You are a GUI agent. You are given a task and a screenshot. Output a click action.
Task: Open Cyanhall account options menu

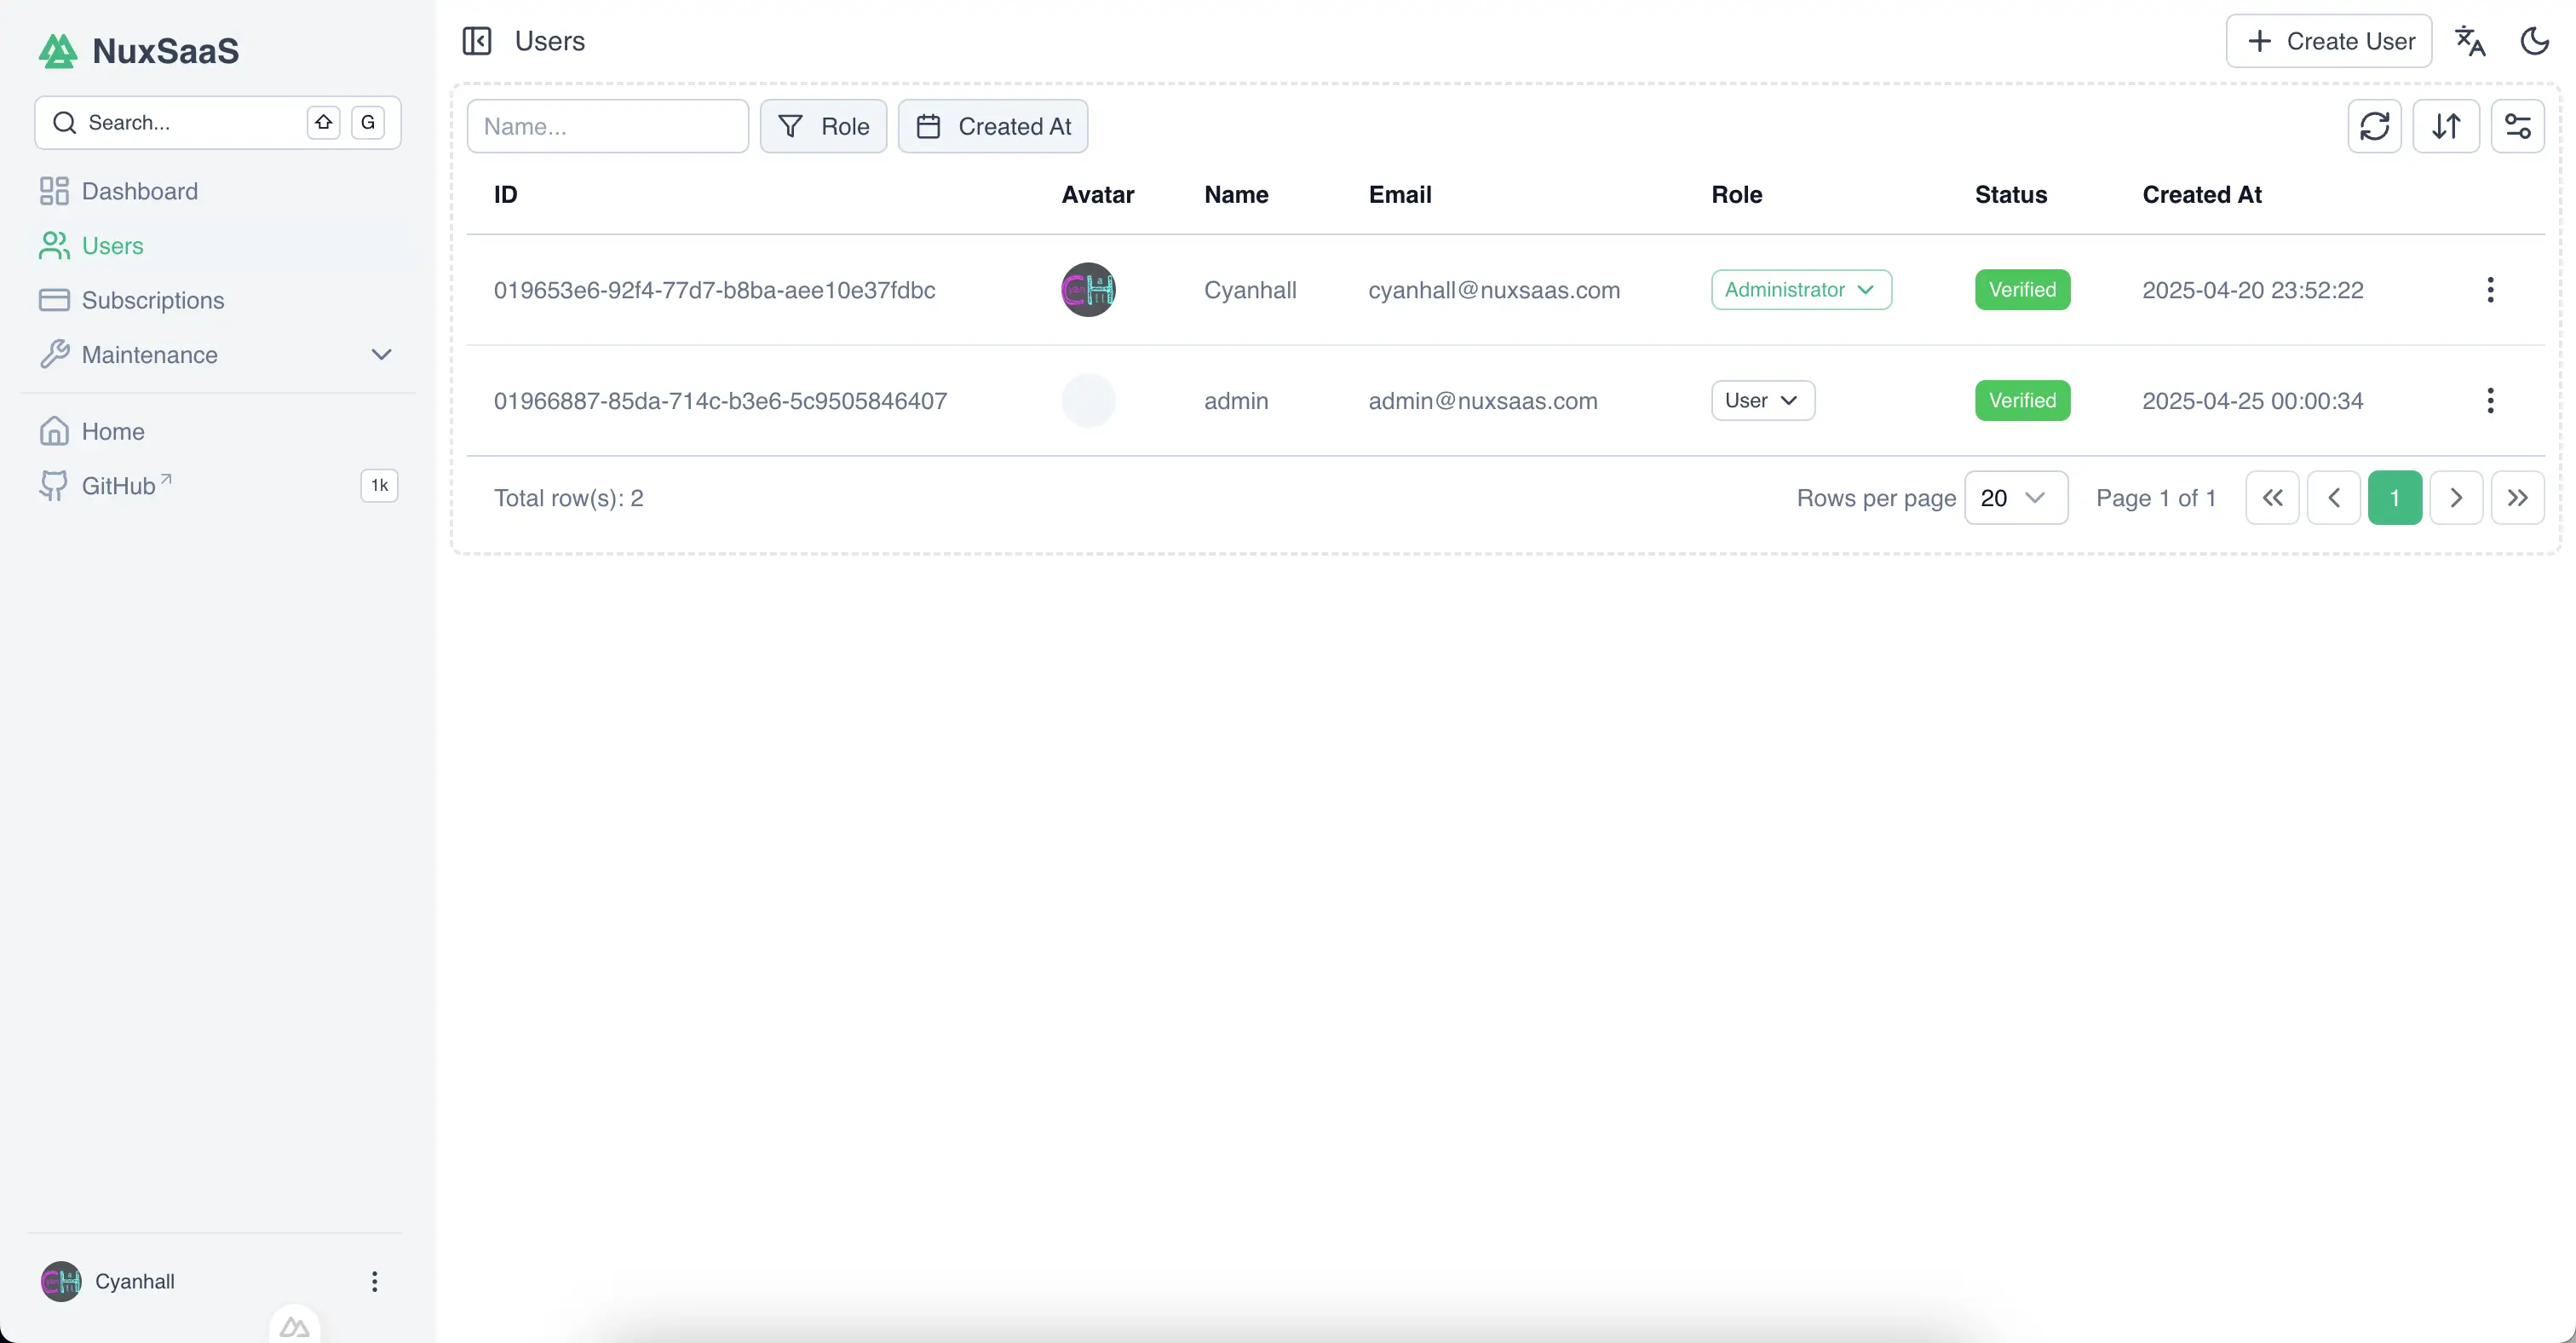tap(374, 1281)
